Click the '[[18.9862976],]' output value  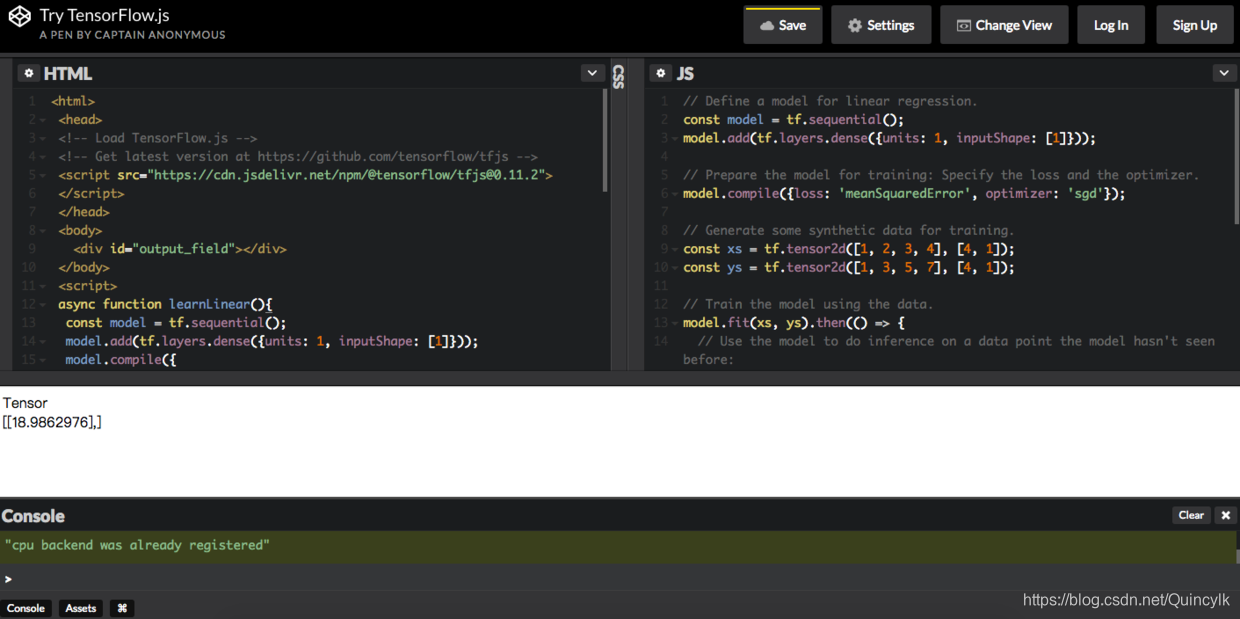tap(52, 422)
